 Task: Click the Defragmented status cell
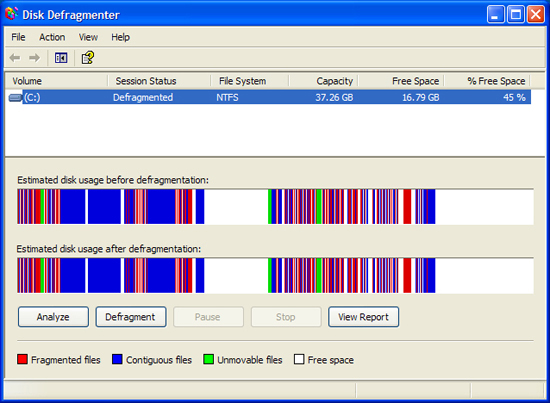pyautogui.click(x=143, y=98)
